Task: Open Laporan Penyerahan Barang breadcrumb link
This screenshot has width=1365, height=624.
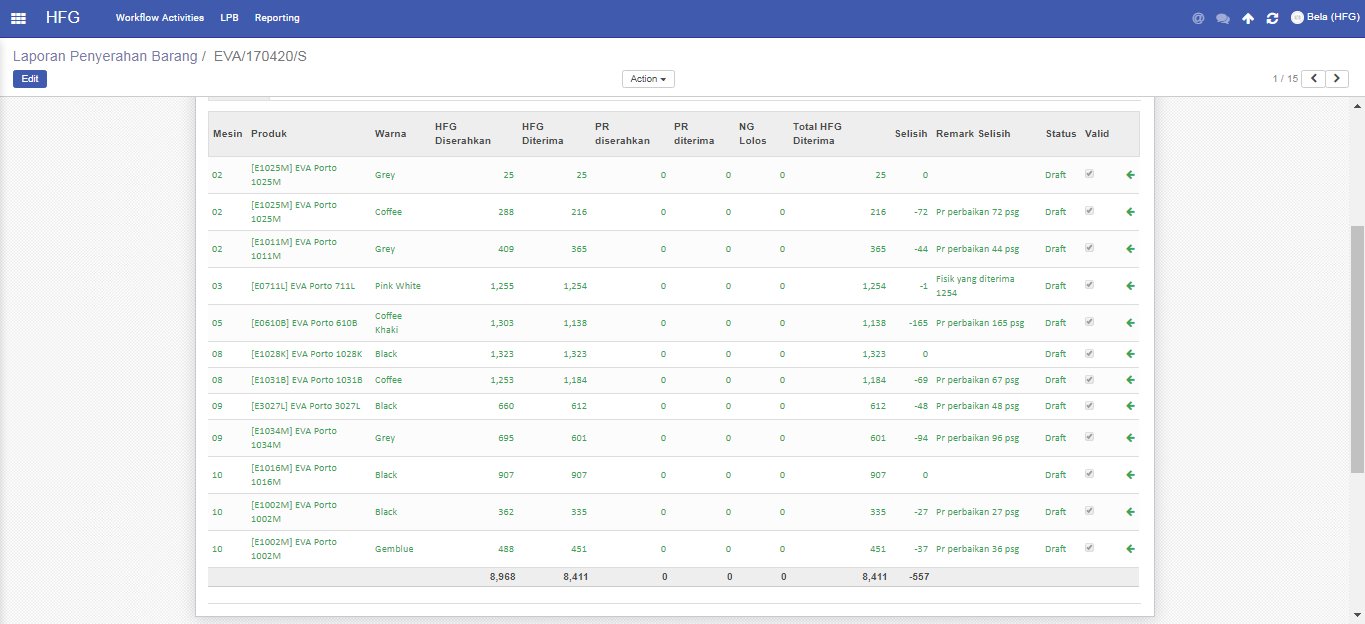Action: [x=105, y=56]
